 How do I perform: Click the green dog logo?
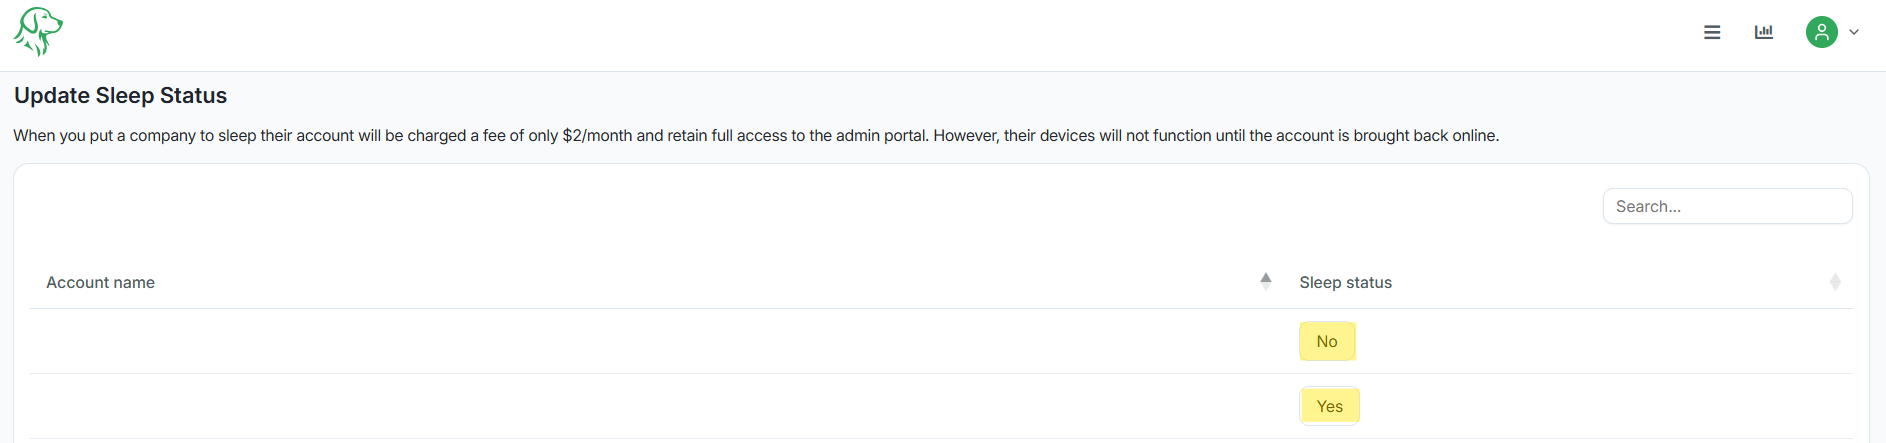coord(38,32)
